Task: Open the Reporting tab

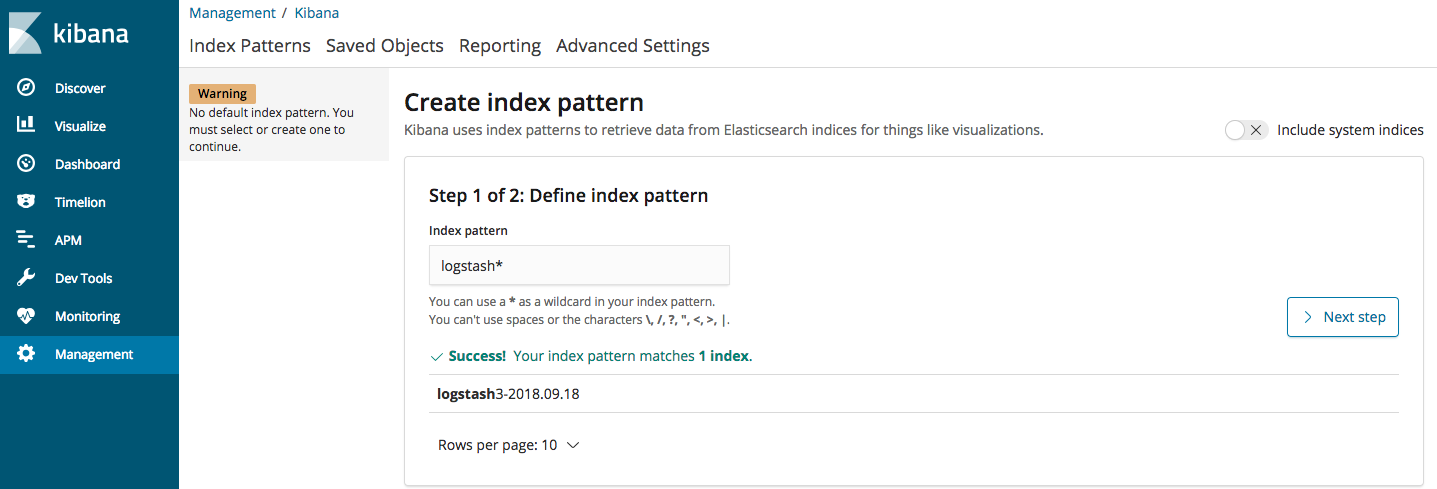Action: [x=500, y=46]
